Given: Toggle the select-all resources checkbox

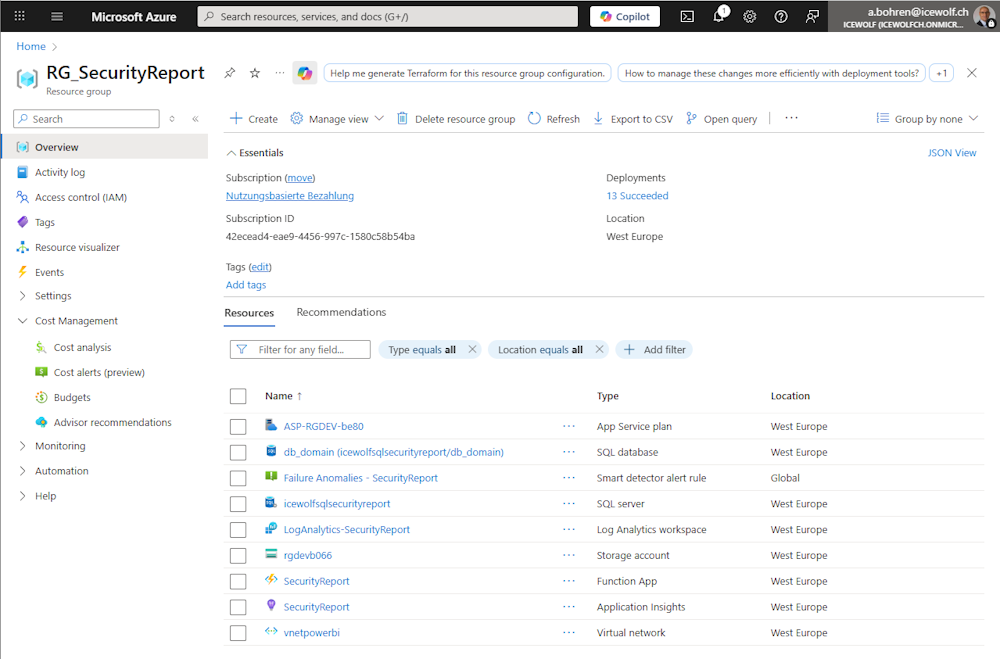Looking at the screenshot, I should [238, 396].
